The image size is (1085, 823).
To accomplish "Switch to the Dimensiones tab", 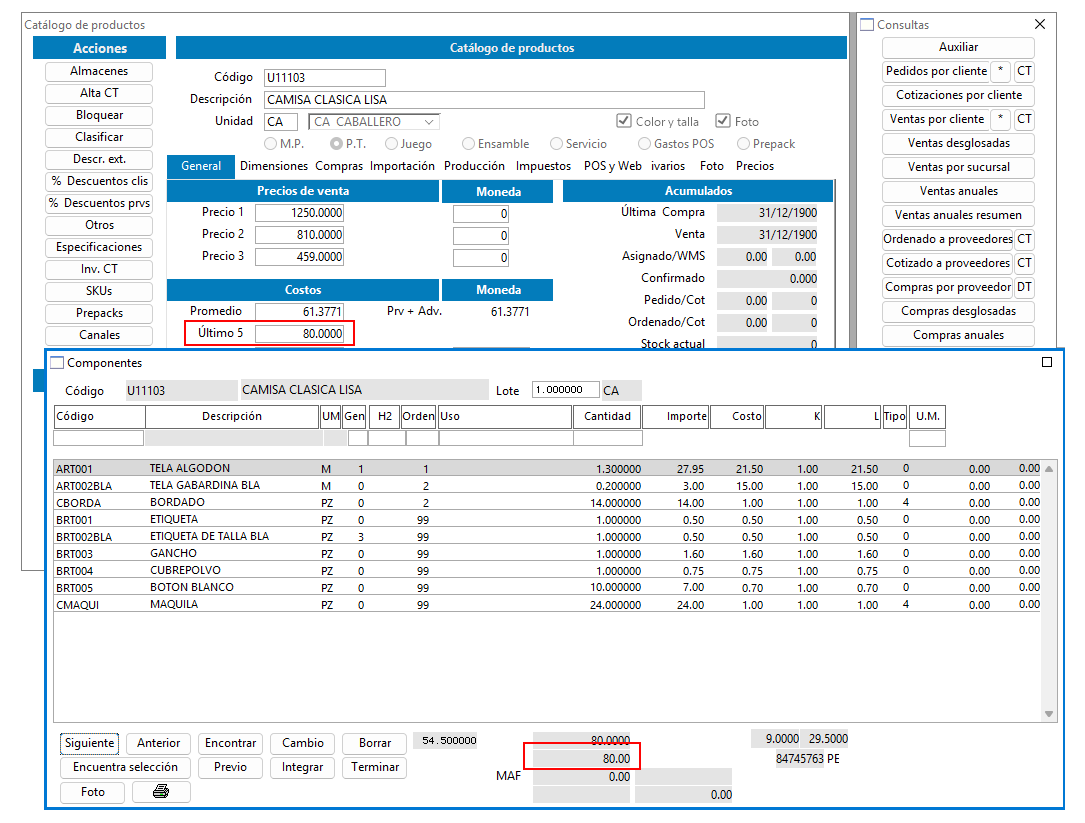I will 274,166.
